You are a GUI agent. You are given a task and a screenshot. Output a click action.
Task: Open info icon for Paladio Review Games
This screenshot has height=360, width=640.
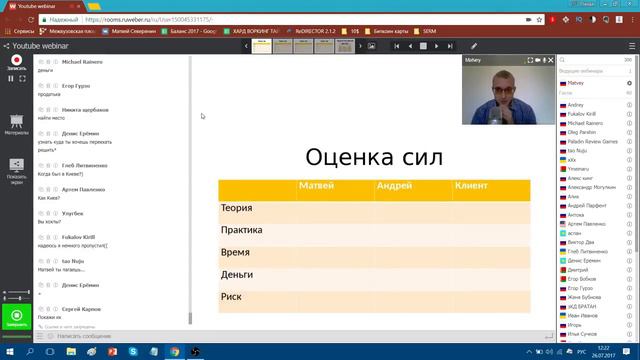[629, 142]
